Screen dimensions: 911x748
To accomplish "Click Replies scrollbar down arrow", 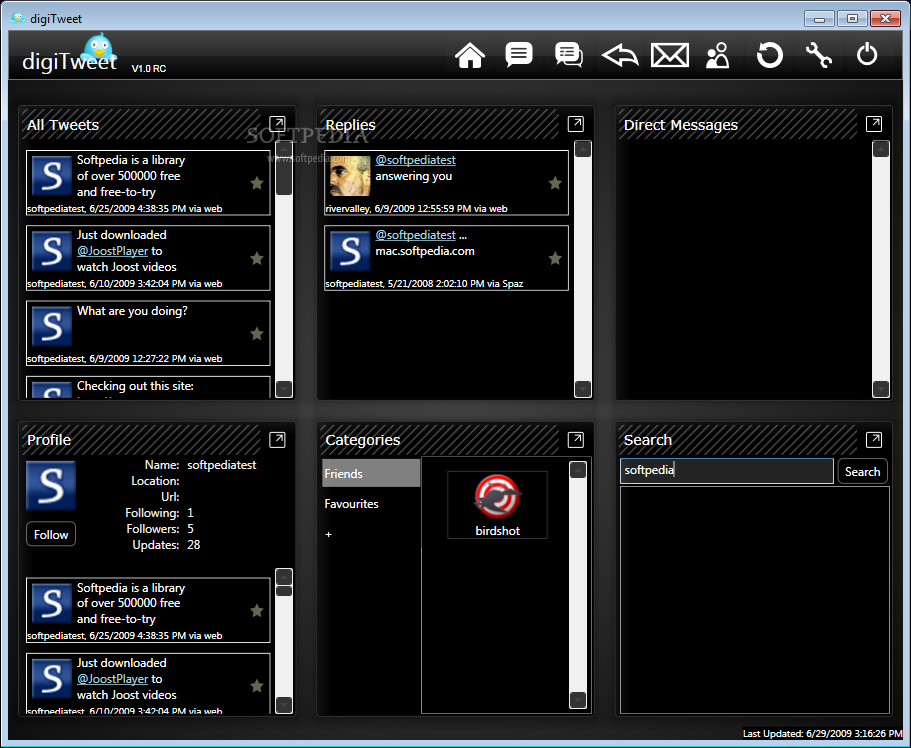I will (x=583, y=388).
